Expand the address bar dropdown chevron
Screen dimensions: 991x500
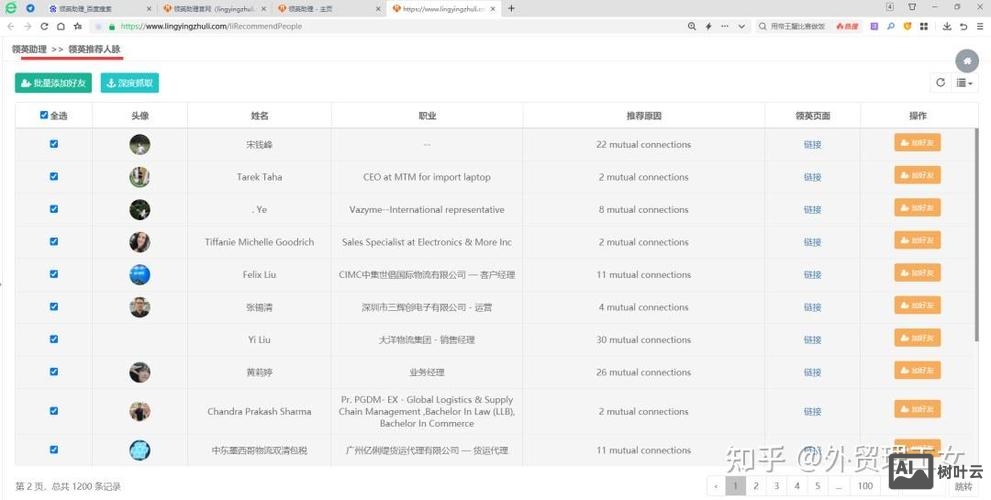pos(741,27)
